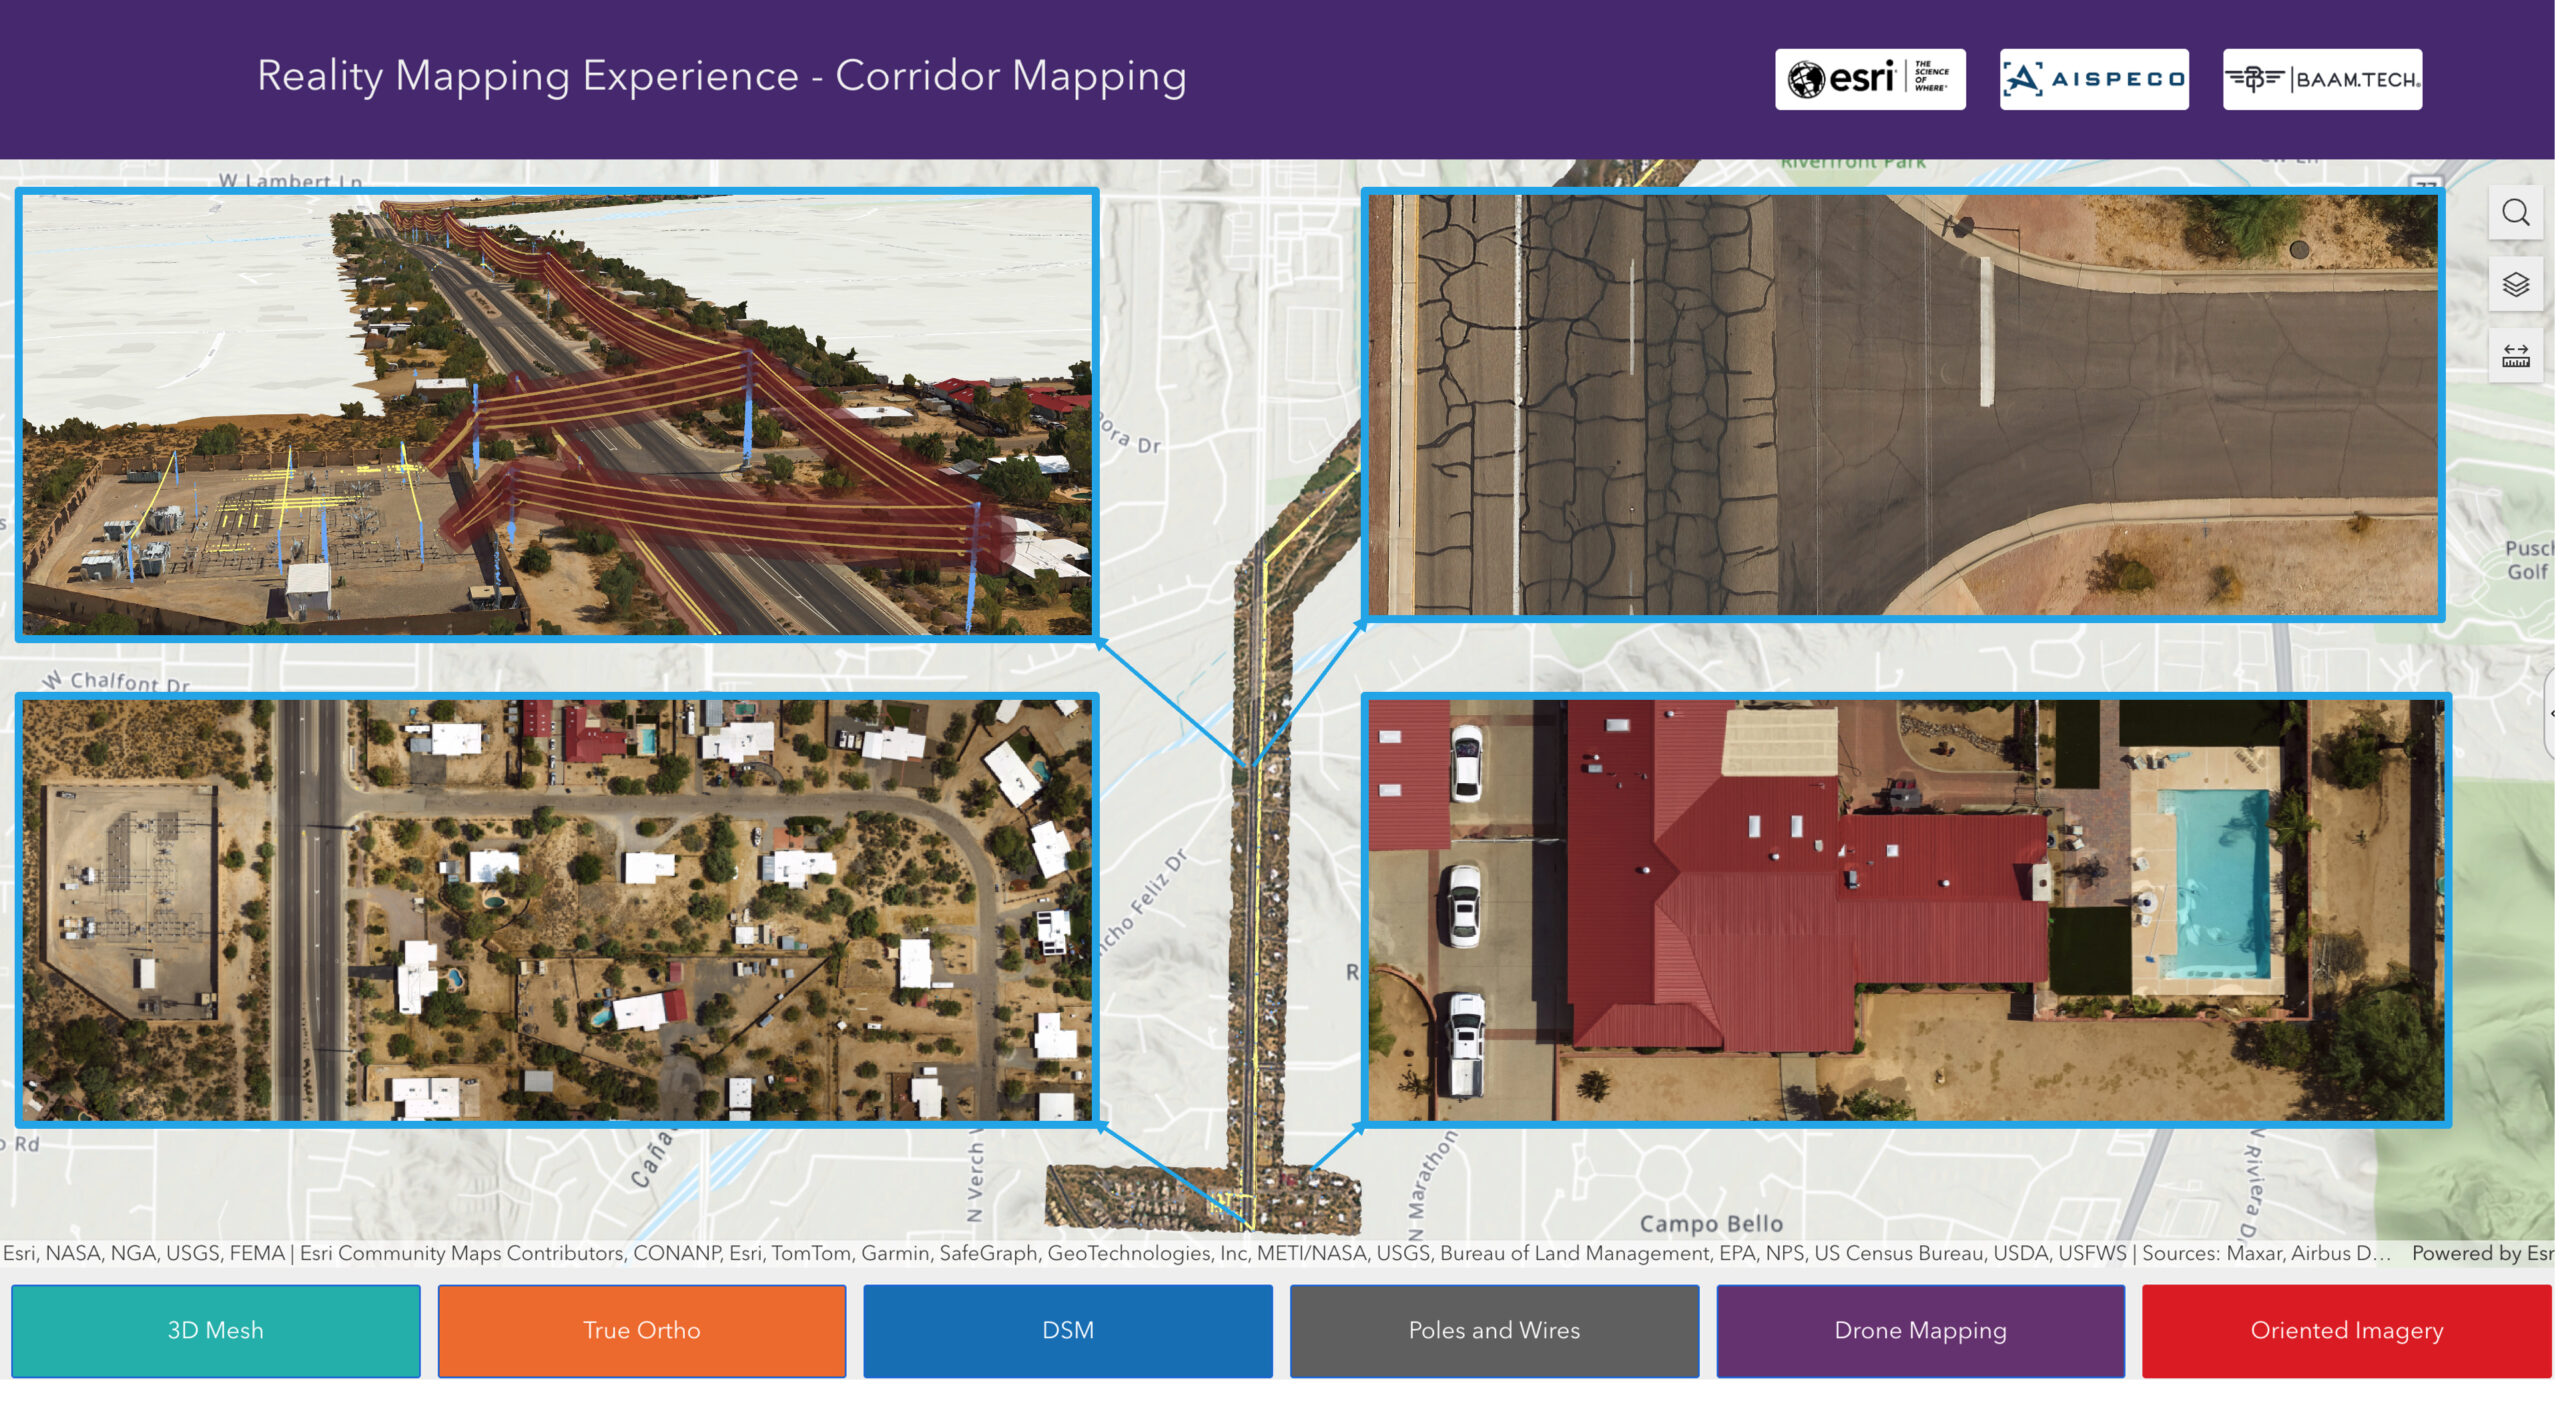Click the BAAM.TECH logo

click(2321, 79)
